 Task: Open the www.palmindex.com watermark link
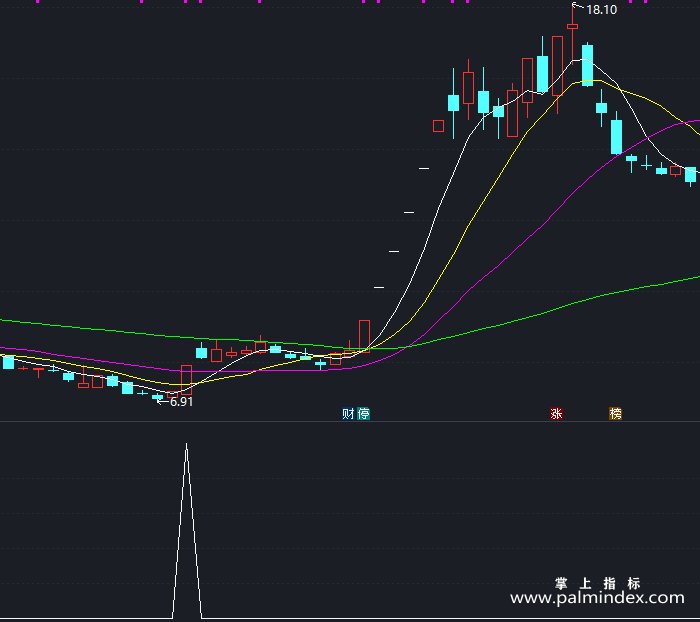coord(597,598)
